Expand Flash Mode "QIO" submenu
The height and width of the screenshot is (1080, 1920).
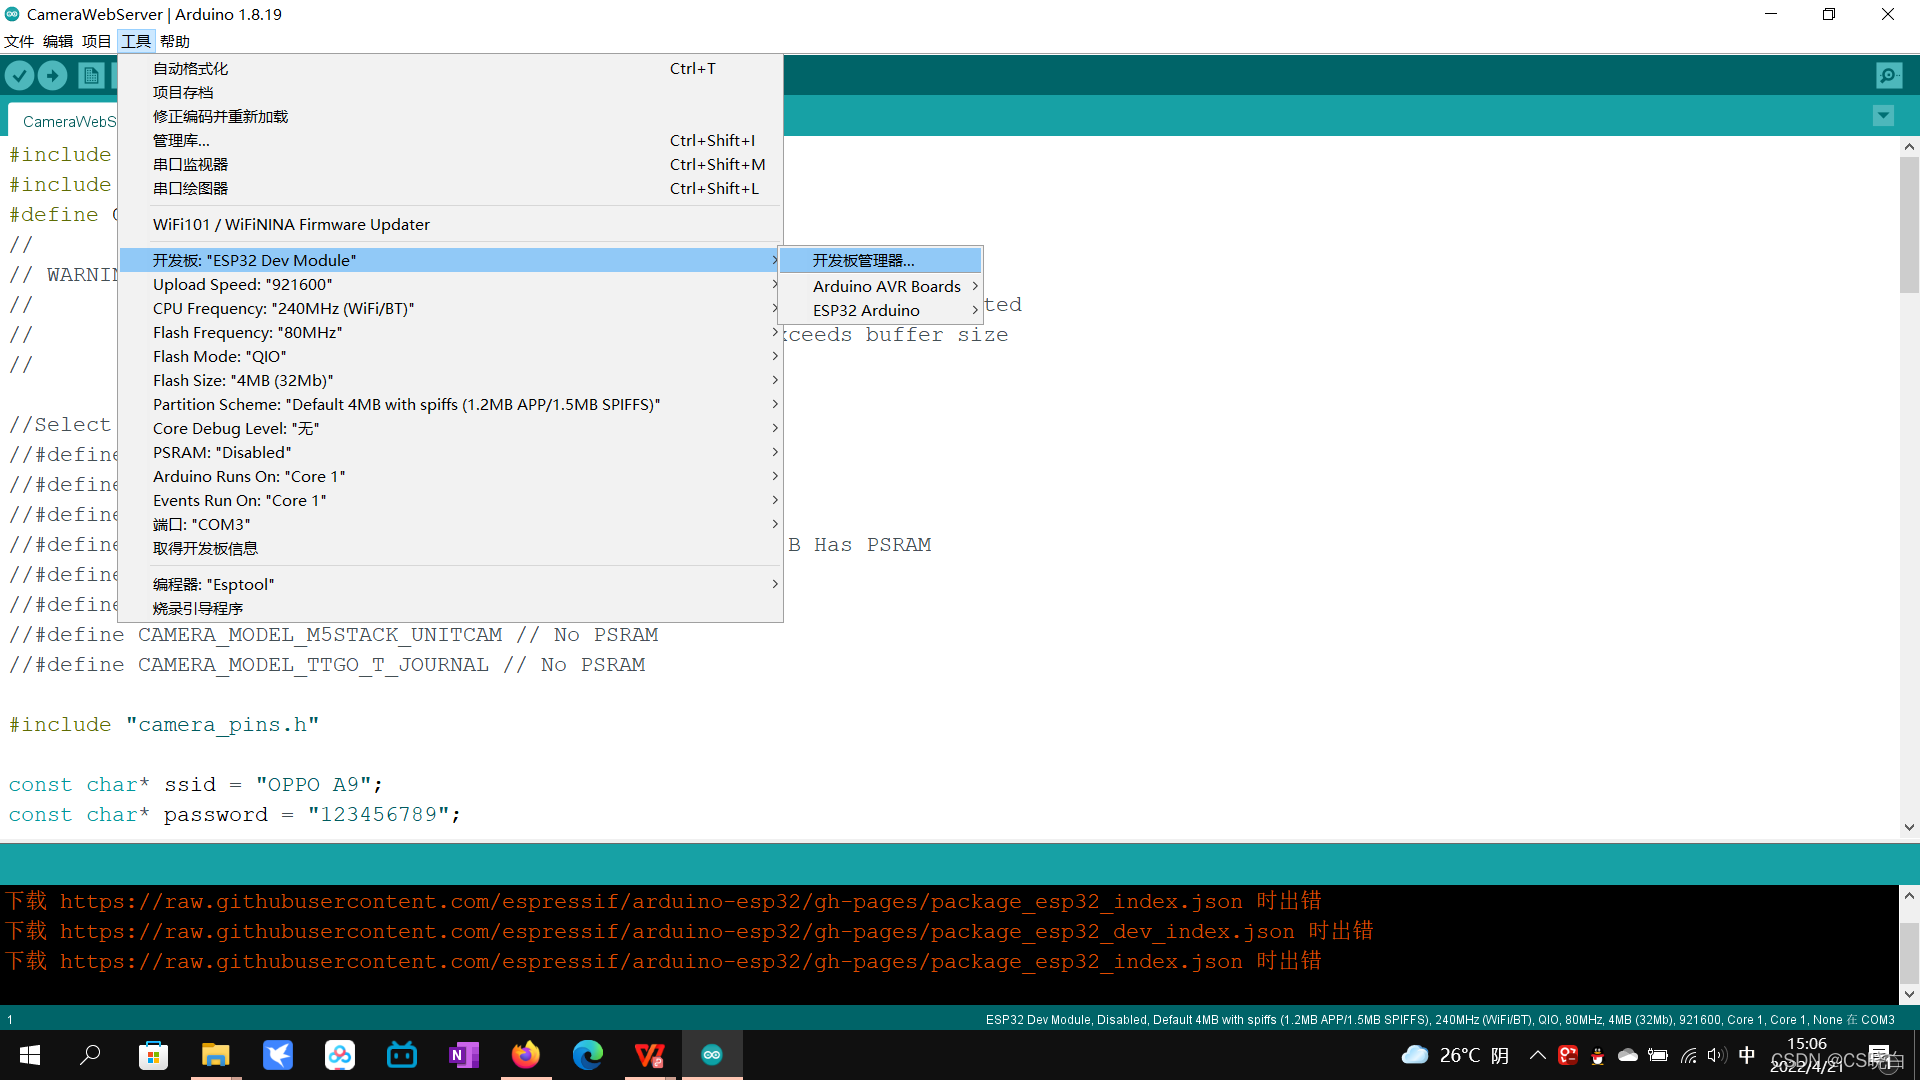[x=450, y=356]
